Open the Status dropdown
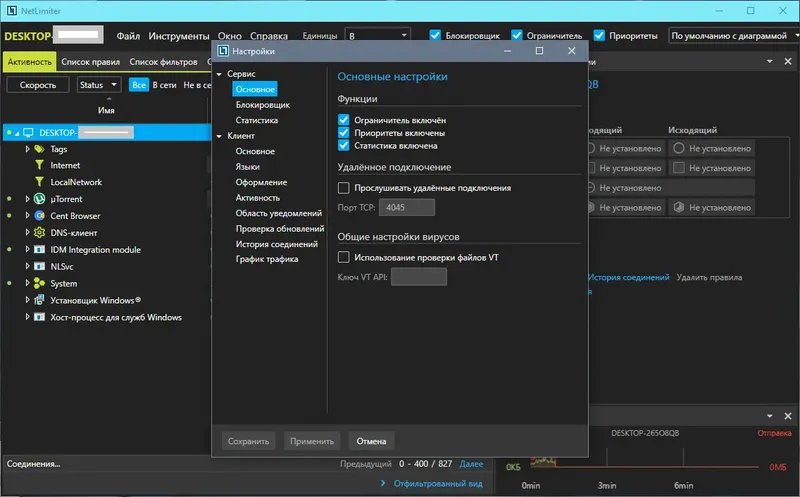 99,85
